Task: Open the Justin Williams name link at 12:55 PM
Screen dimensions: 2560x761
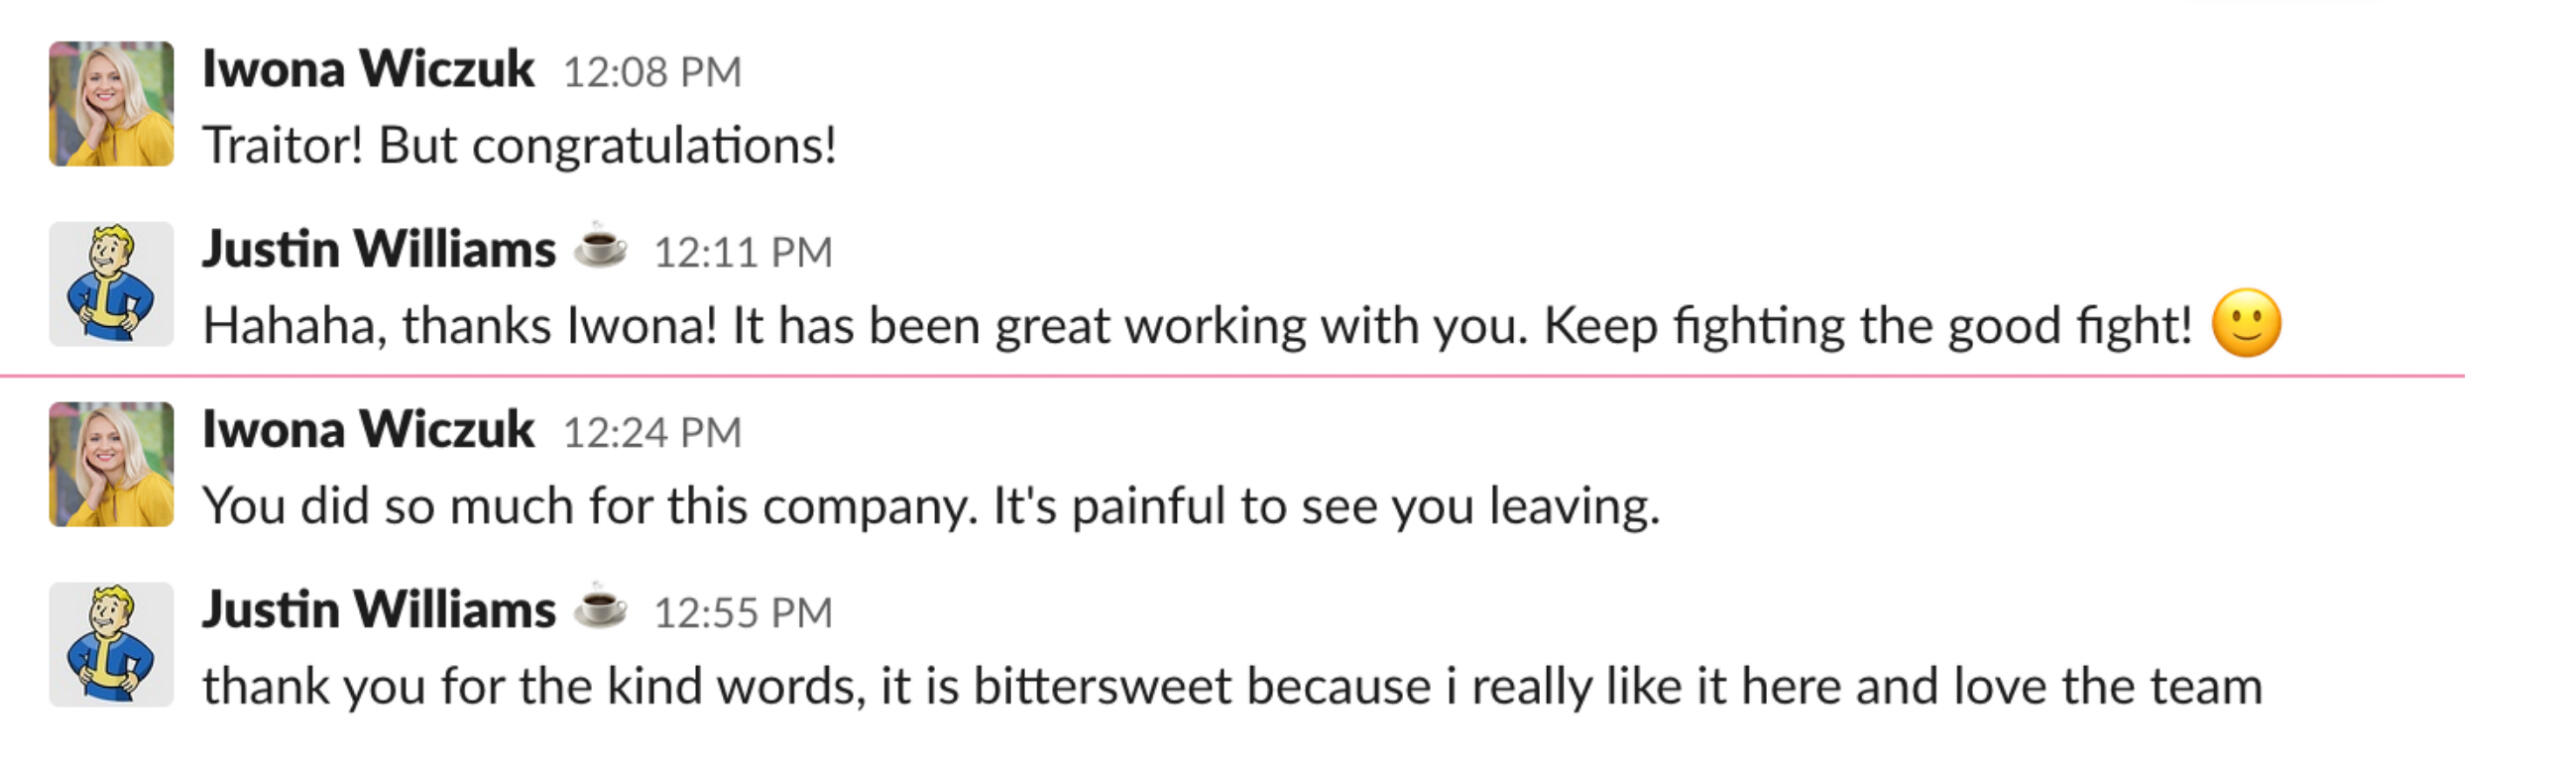Action: tap(379, 609)
